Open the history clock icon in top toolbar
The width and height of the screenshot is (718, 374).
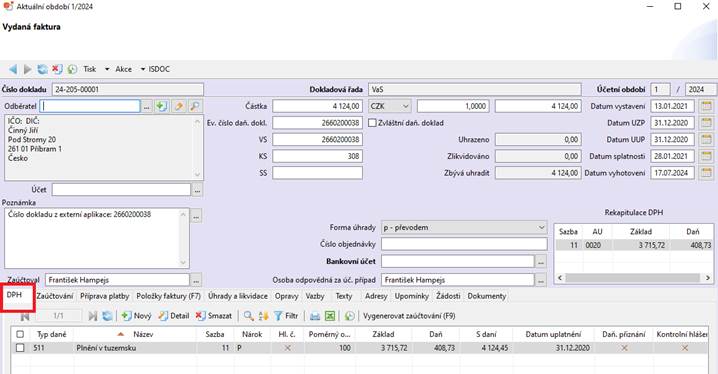point(72,69)
